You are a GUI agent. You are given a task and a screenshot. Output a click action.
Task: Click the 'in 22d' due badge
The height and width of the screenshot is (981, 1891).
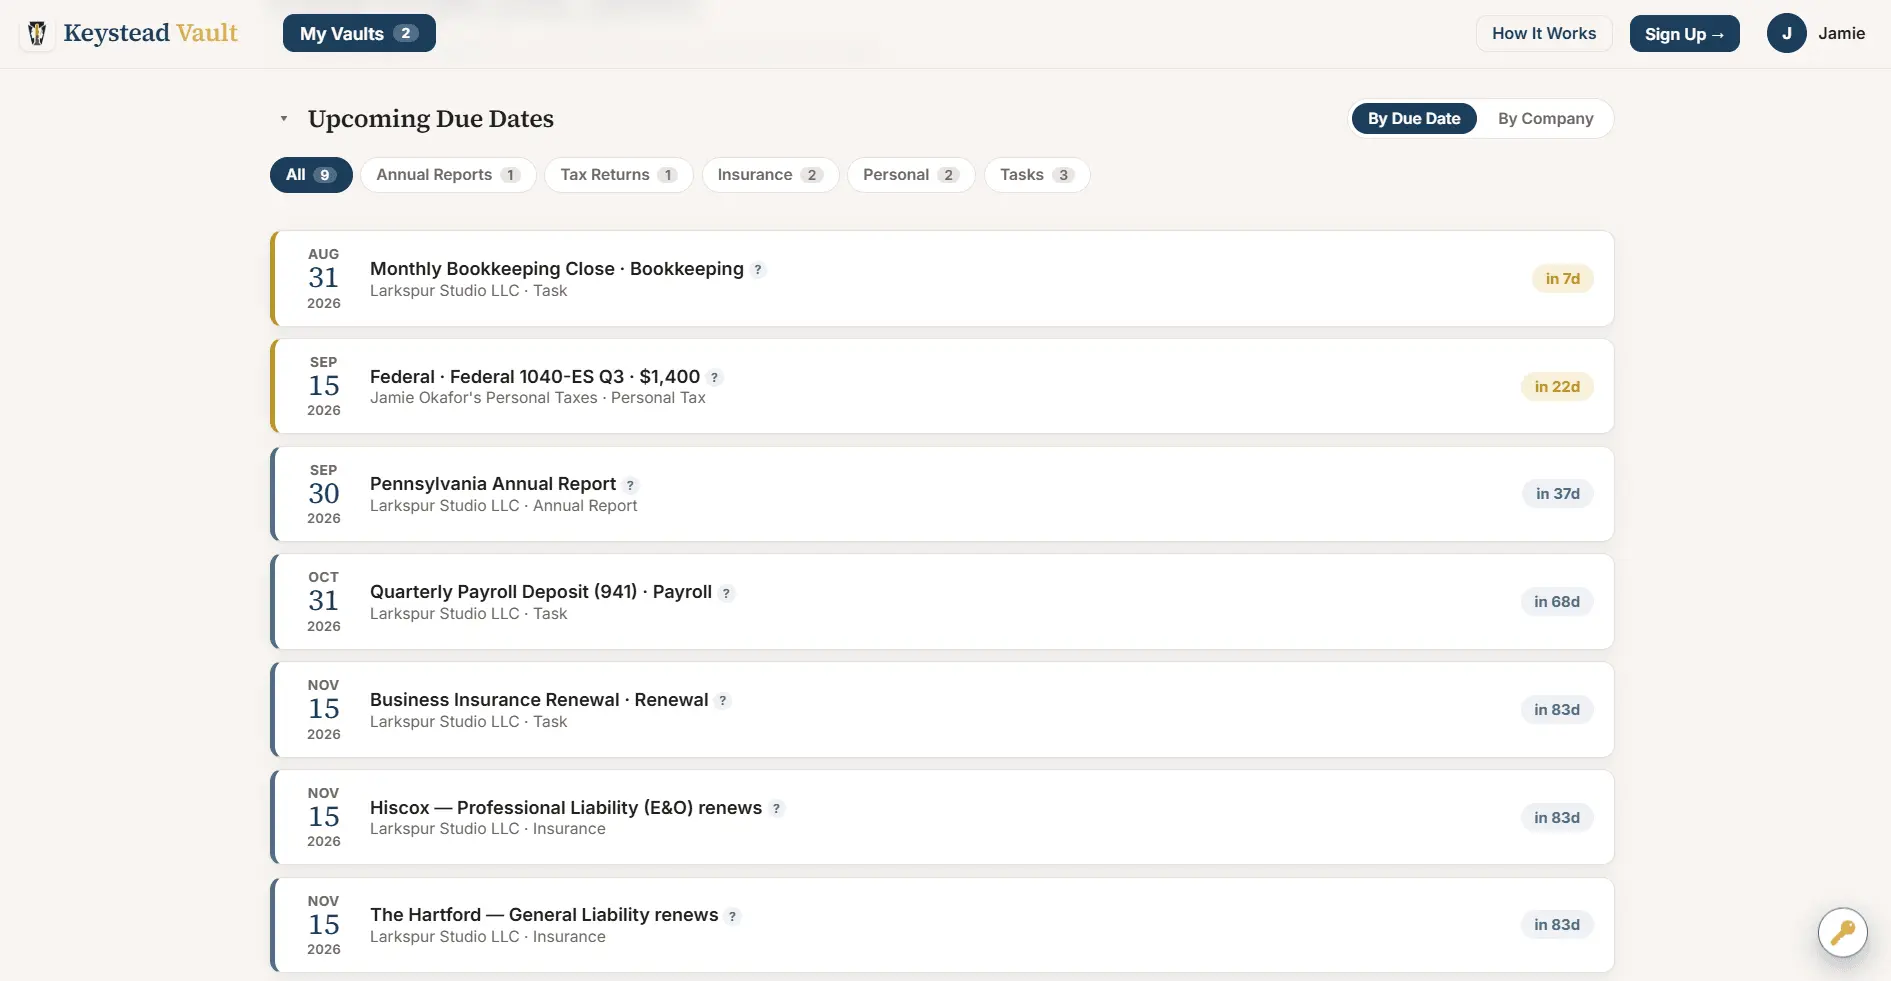pyautogui.click(x=1557, y=387)
